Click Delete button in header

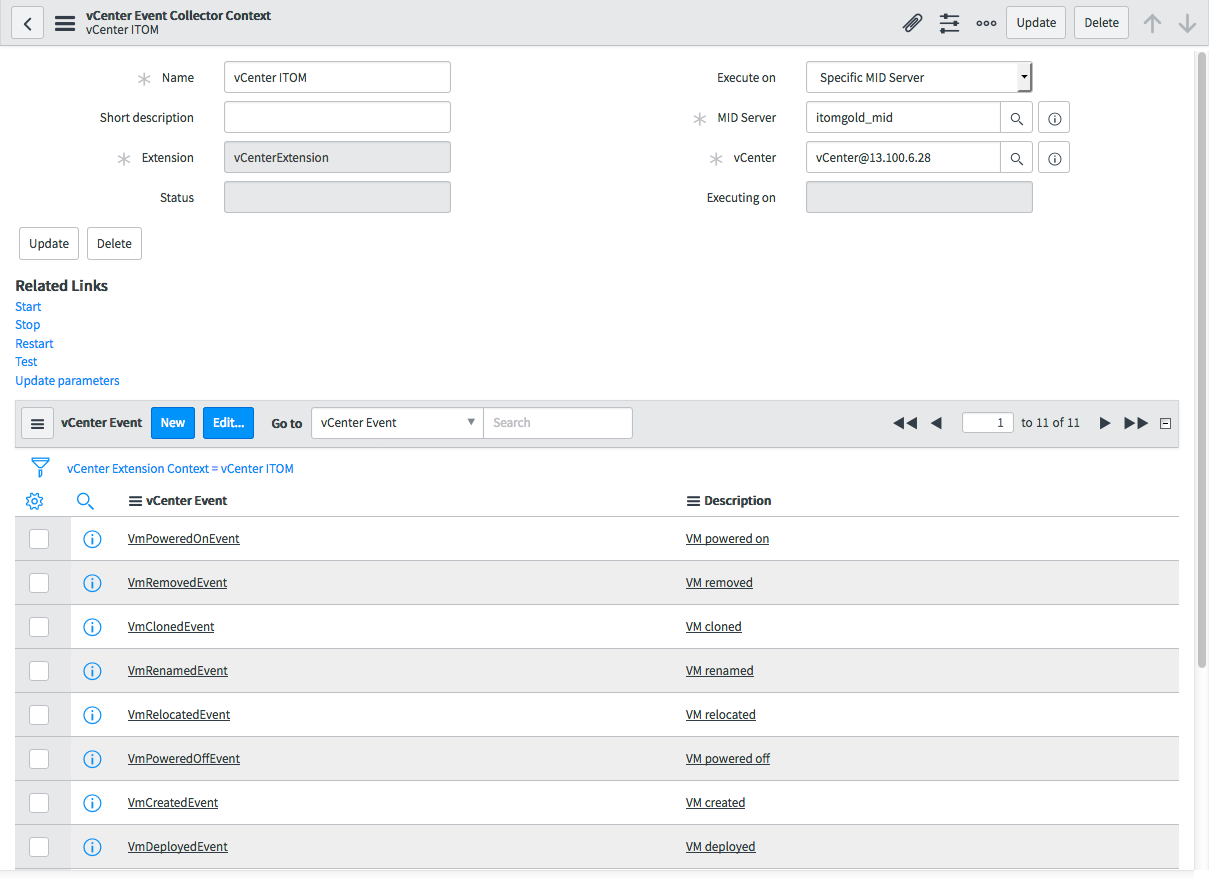point(1101,23)
